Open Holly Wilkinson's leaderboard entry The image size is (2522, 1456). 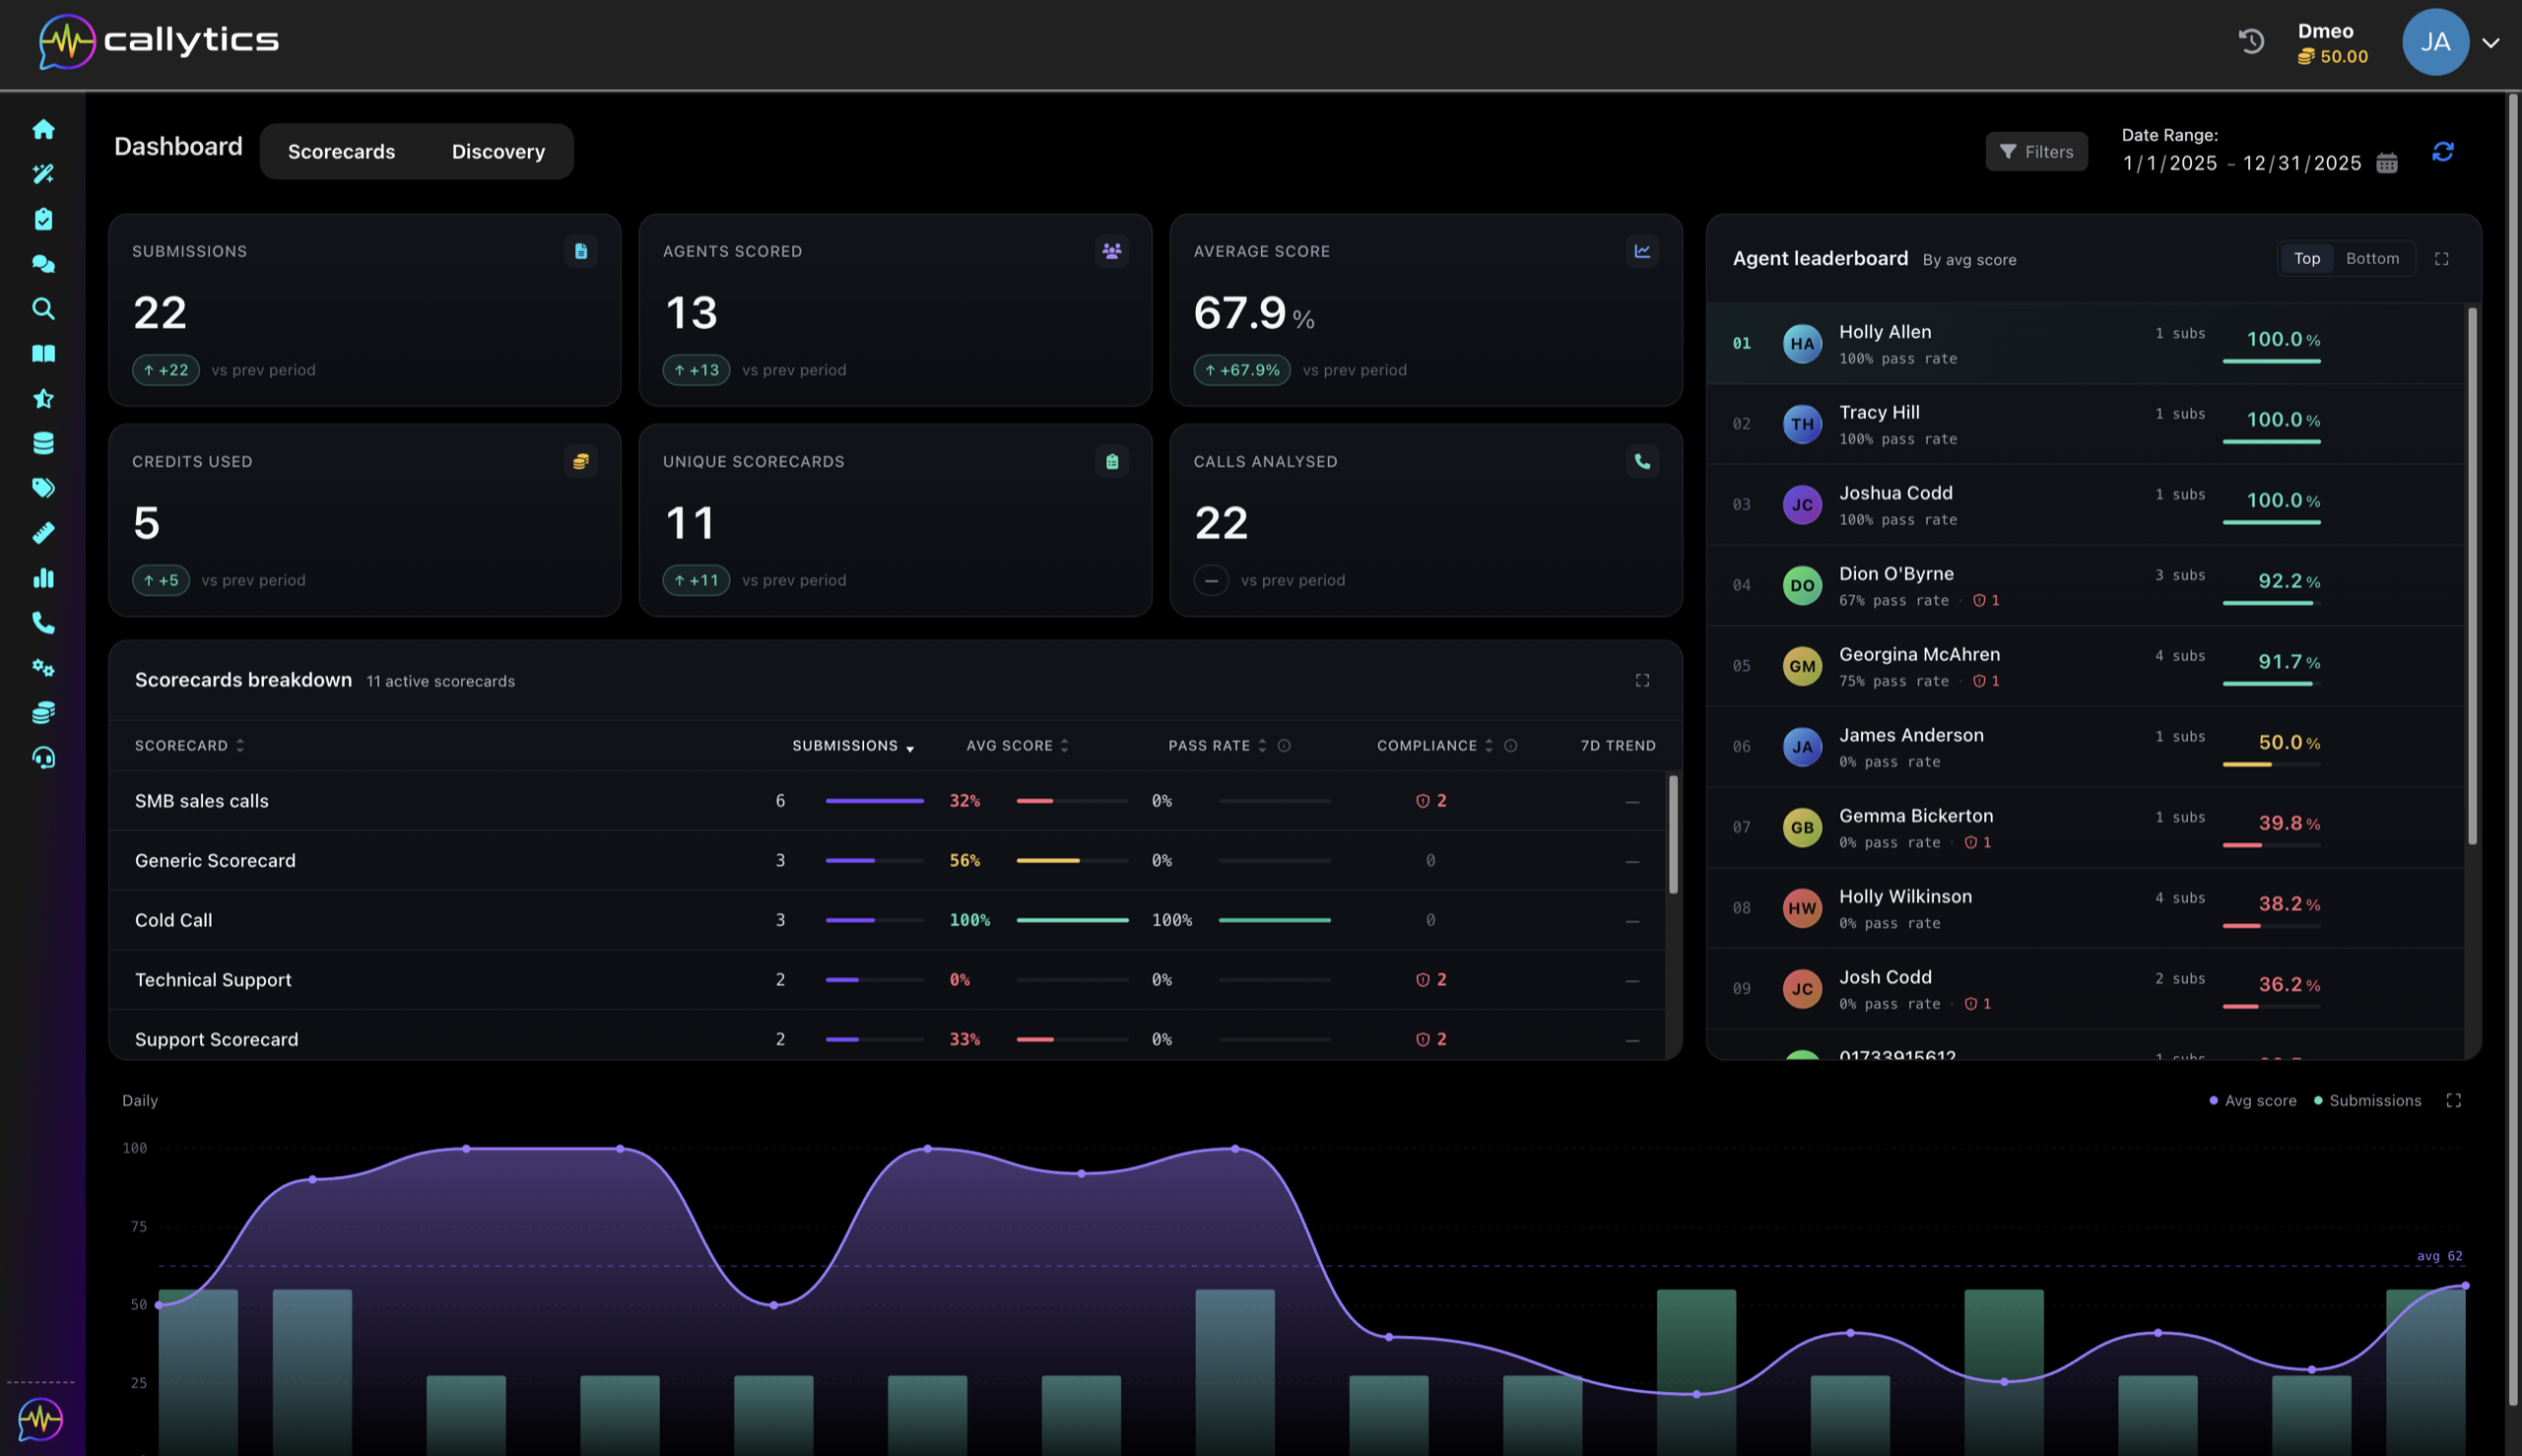click(x=2086, y=908)
